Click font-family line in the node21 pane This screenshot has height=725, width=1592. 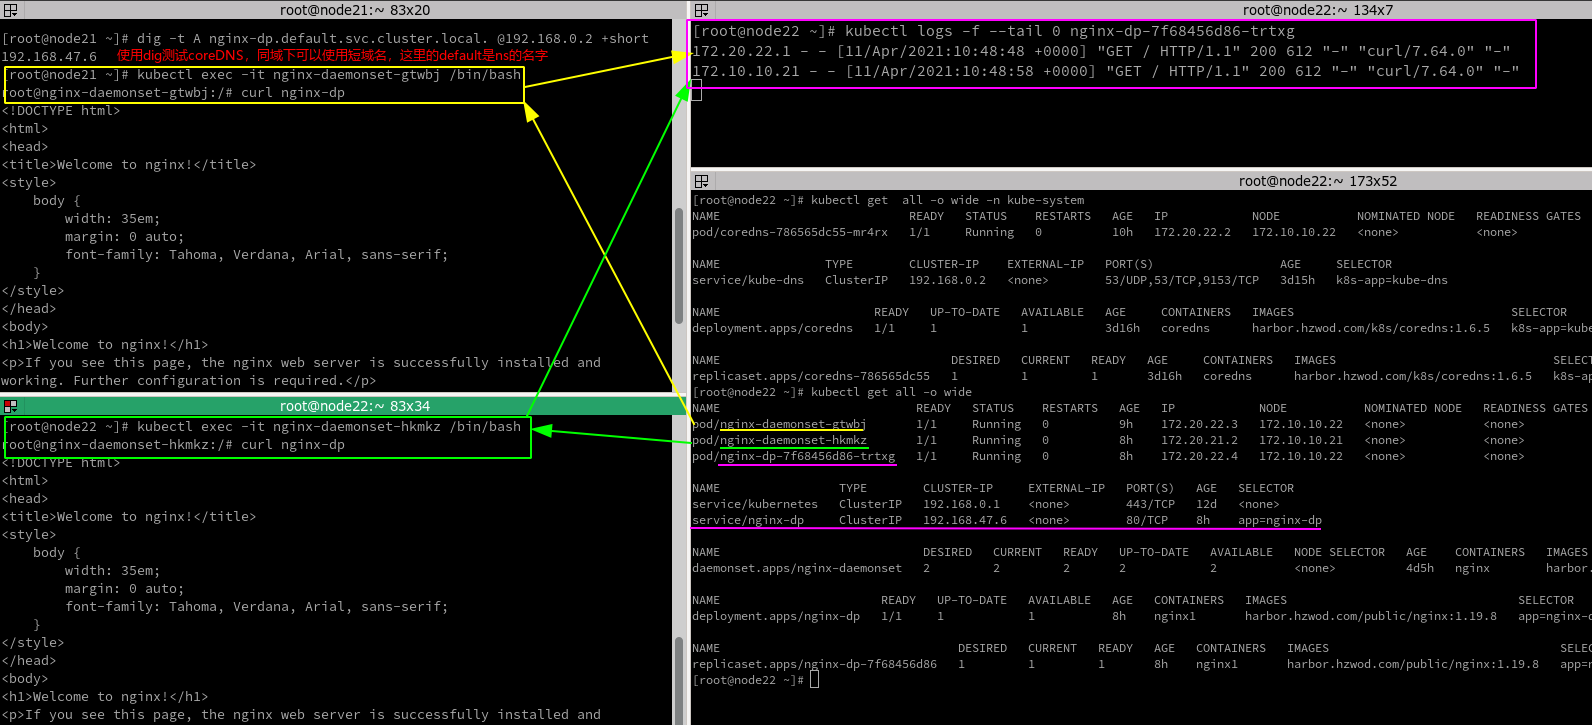pyautogui.click(x=257, y=254)
